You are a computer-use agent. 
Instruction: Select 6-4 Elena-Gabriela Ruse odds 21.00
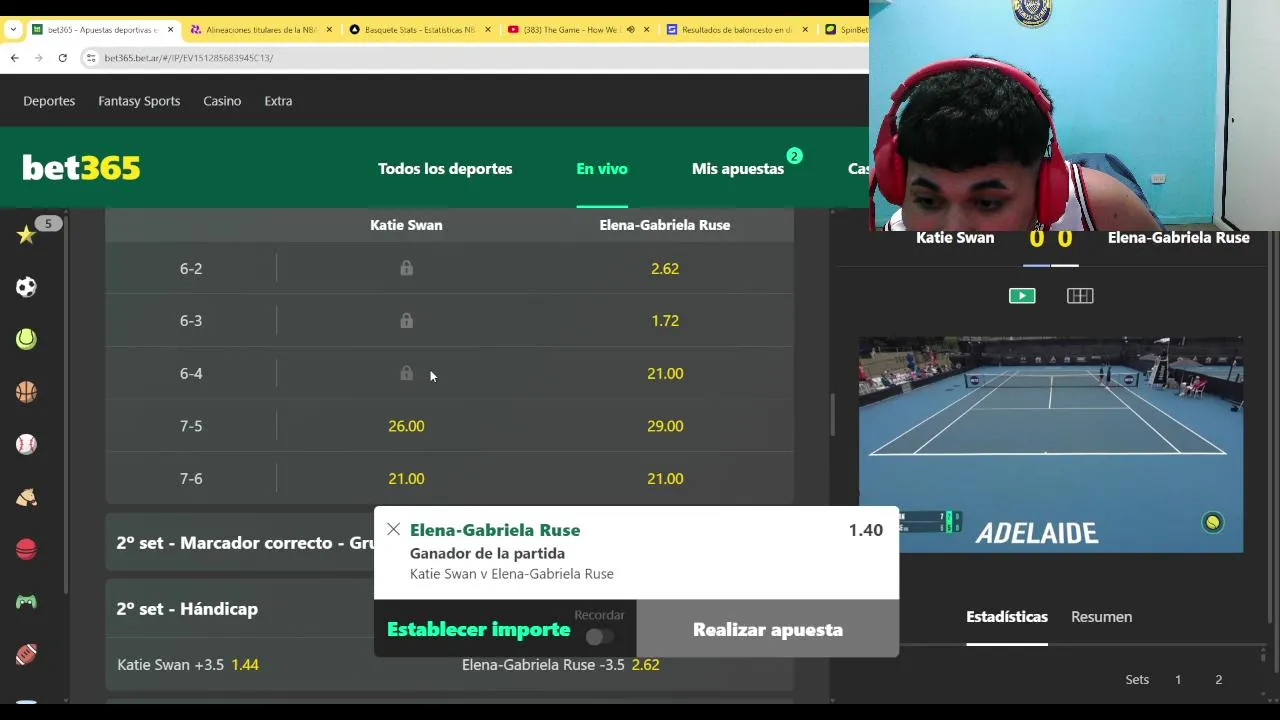(665, 373)
